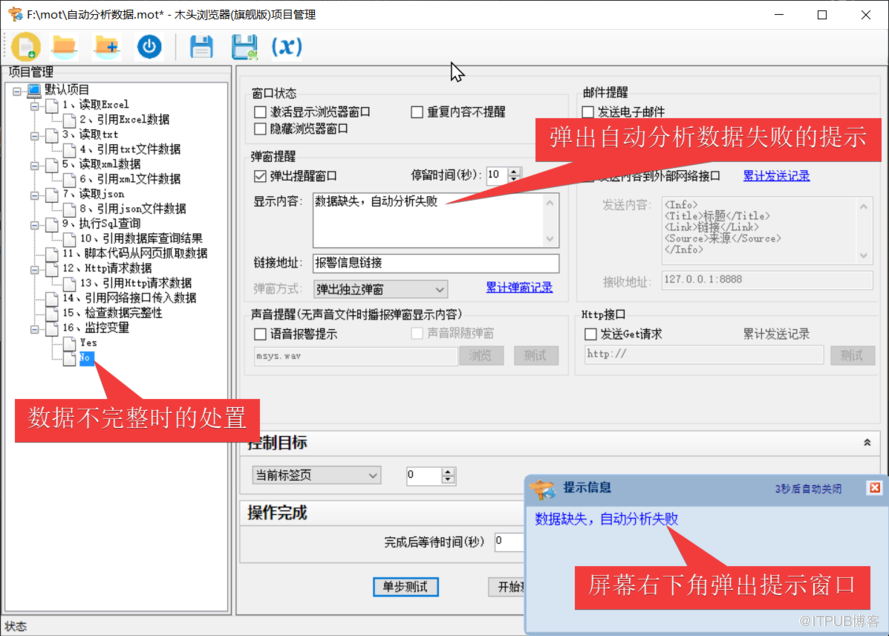Click the page icon beside Yes node
The height and width of the screenshot is (636, 889).
70,343
